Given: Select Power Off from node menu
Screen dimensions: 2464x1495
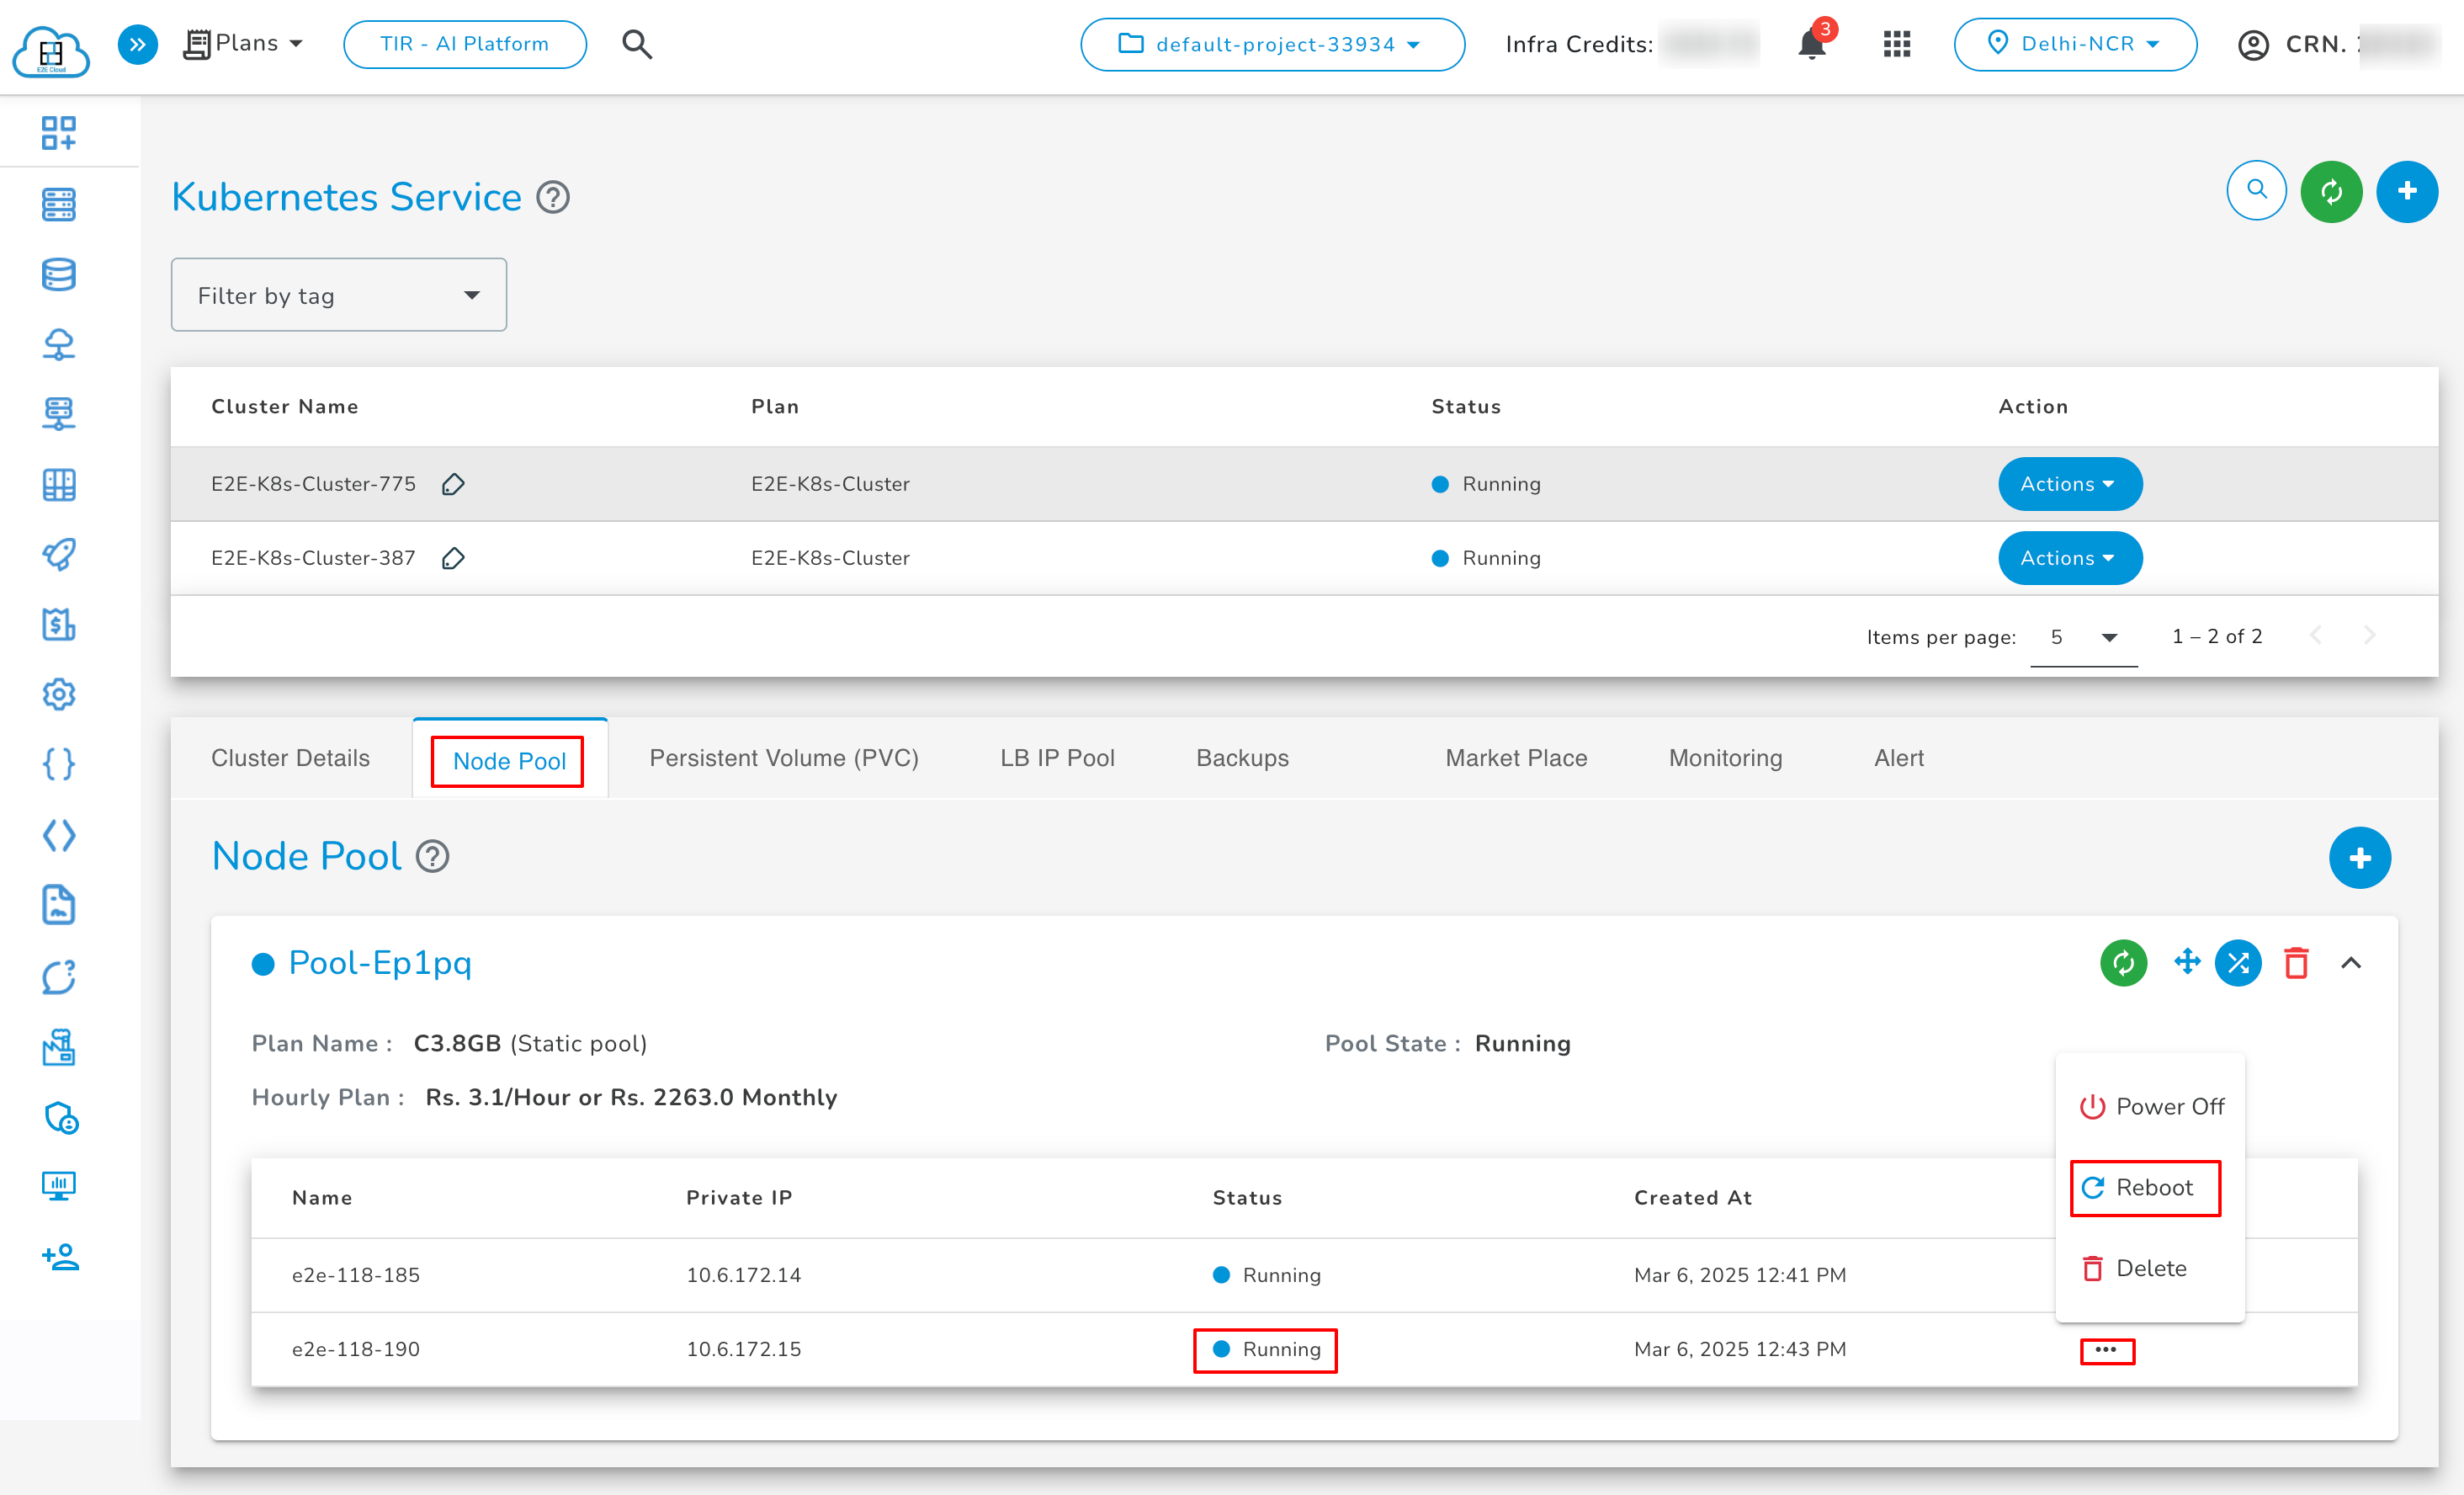Looking at the screenshot, I should click(x=2150, y=1107).
